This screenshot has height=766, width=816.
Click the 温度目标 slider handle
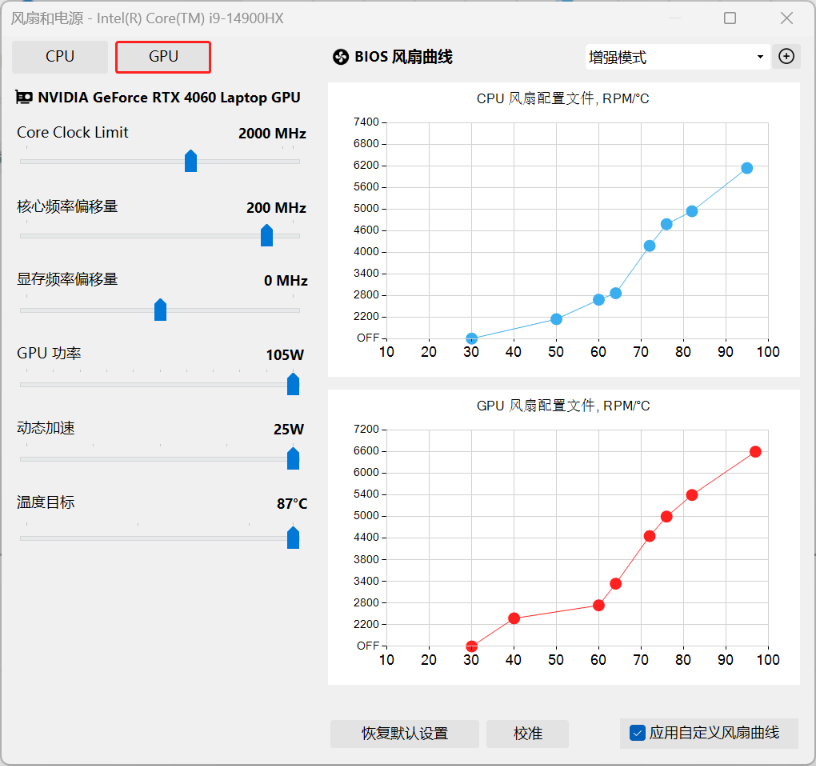293,538
